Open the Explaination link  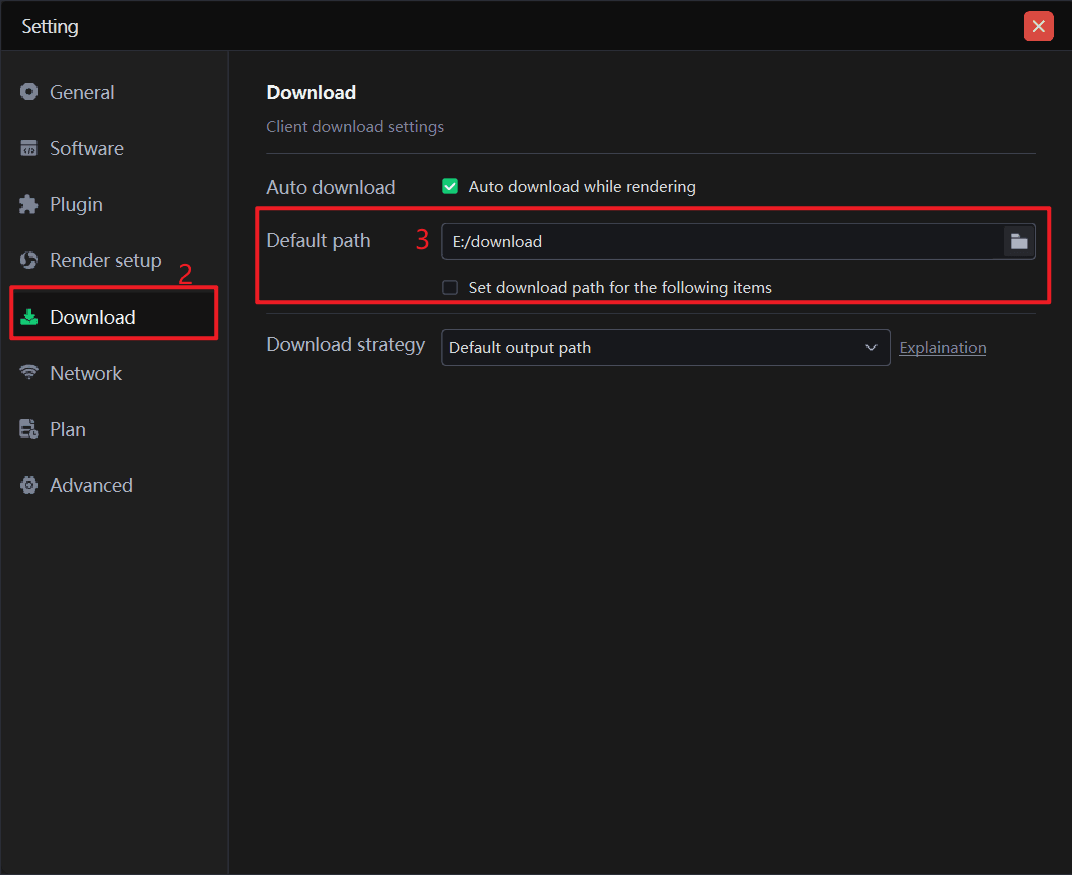(x=943, y=348)
